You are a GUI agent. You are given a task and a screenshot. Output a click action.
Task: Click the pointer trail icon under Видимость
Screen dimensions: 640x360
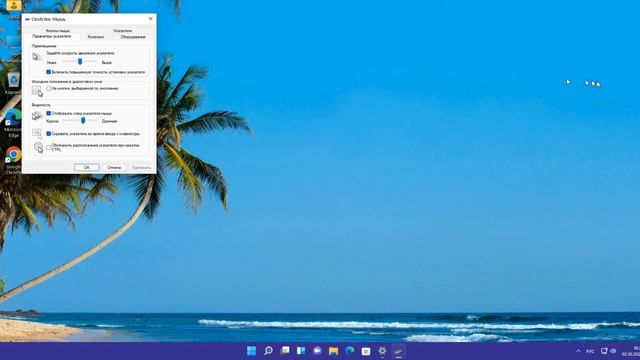(x=37, y=116)
